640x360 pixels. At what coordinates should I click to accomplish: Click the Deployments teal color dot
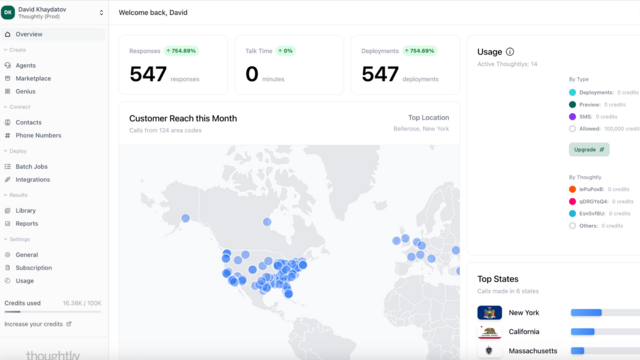coord(572,92)
